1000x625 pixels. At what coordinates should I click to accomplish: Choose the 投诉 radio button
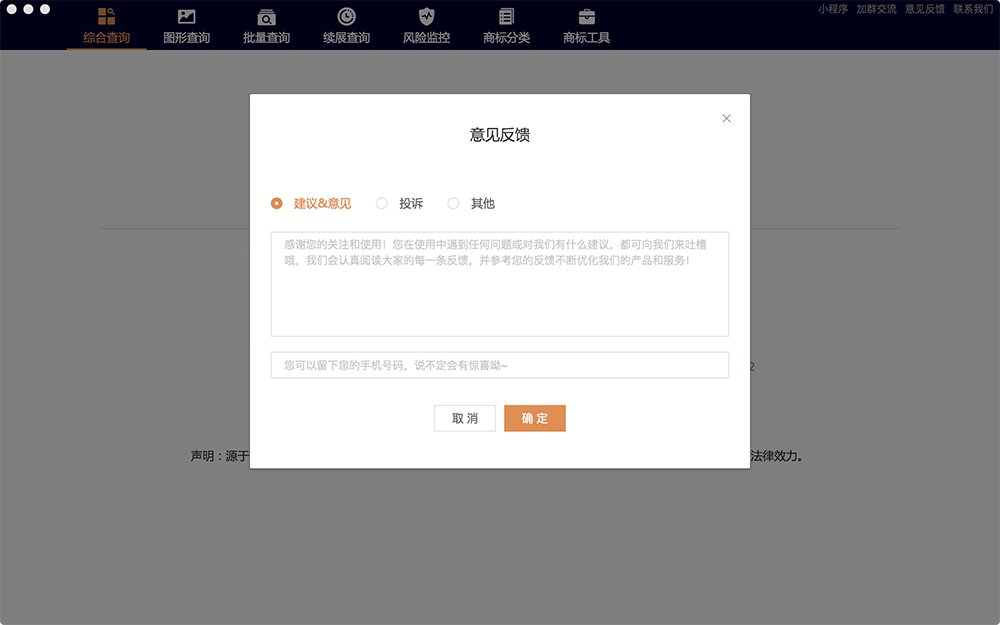[x=381, y=203]
